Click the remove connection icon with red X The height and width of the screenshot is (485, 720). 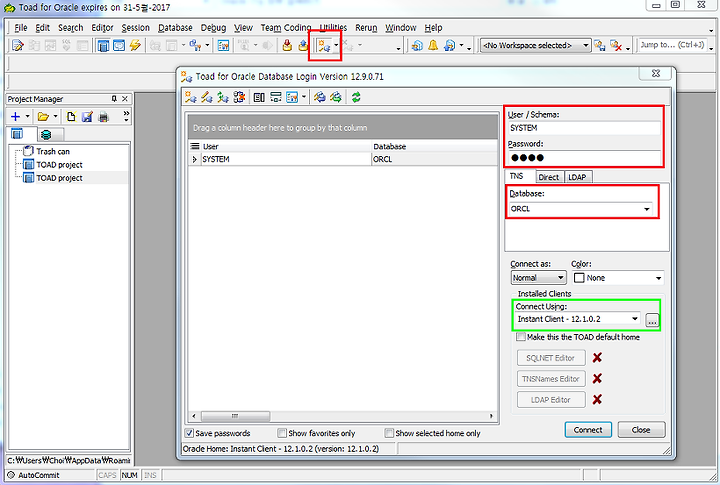239,97
